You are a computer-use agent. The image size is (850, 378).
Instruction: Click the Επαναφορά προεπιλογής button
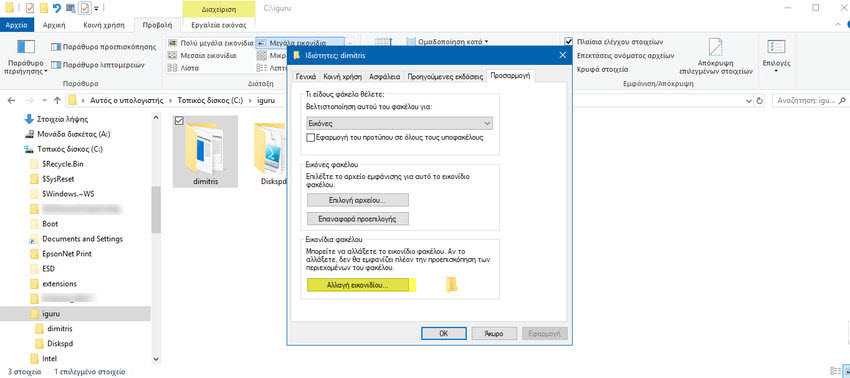click(x=357, y=219)
